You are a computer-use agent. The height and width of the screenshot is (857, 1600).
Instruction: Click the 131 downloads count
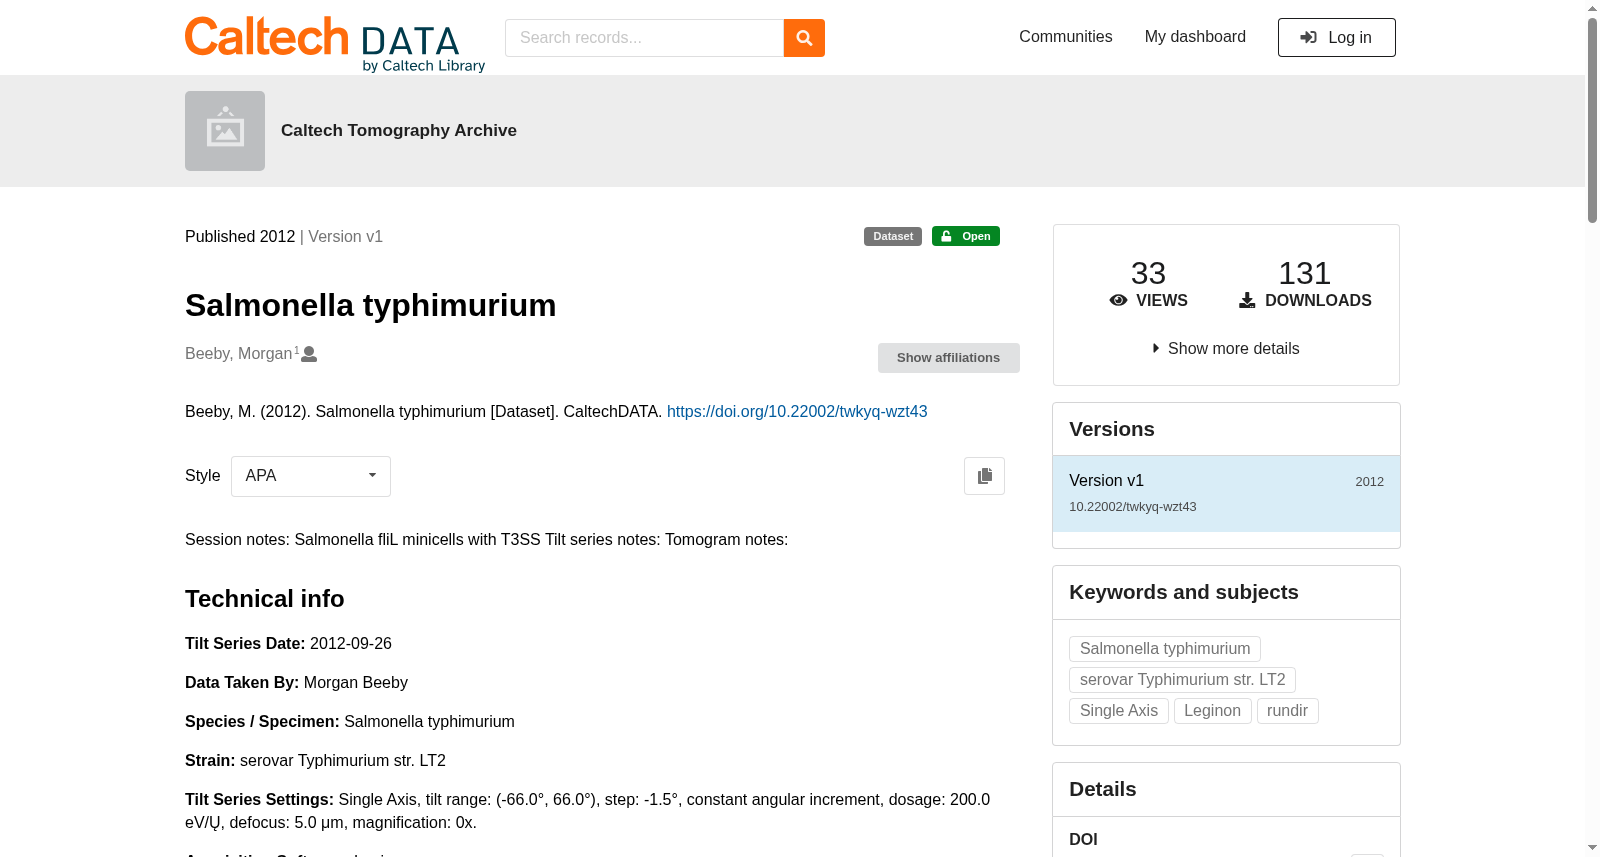coord(1304,273)
